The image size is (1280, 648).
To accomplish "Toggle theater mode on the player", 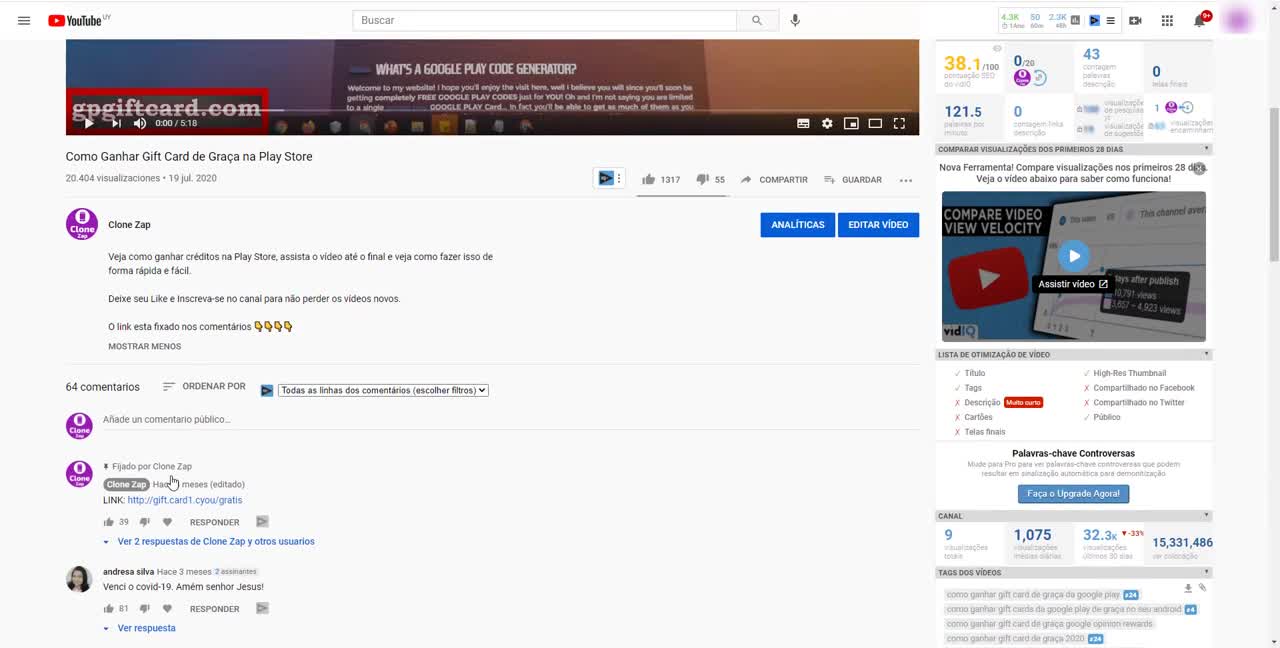I will click(x=875, y=123).
